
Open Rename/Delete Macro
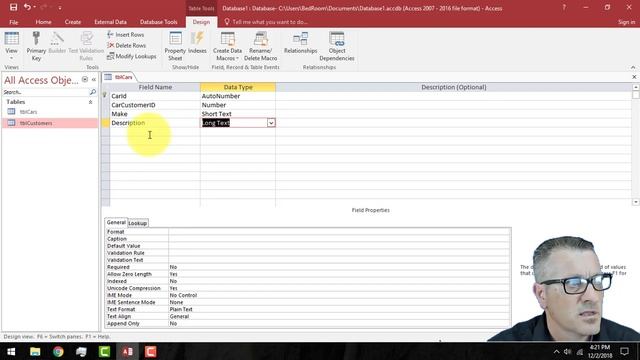pos(260,46)
